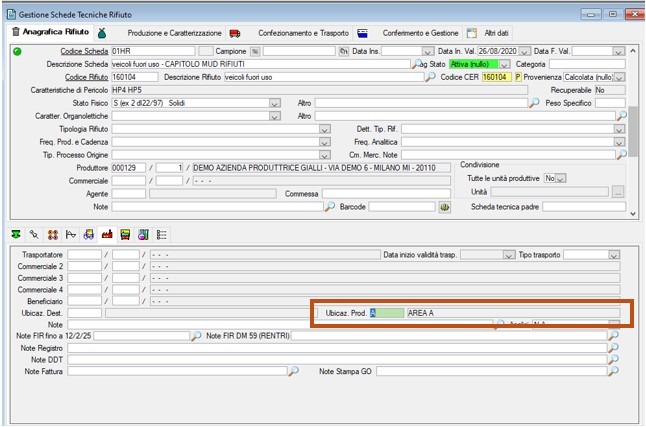Click the Descrizione Scheda text field
The image size is (646, 427).
click(260, 64)
